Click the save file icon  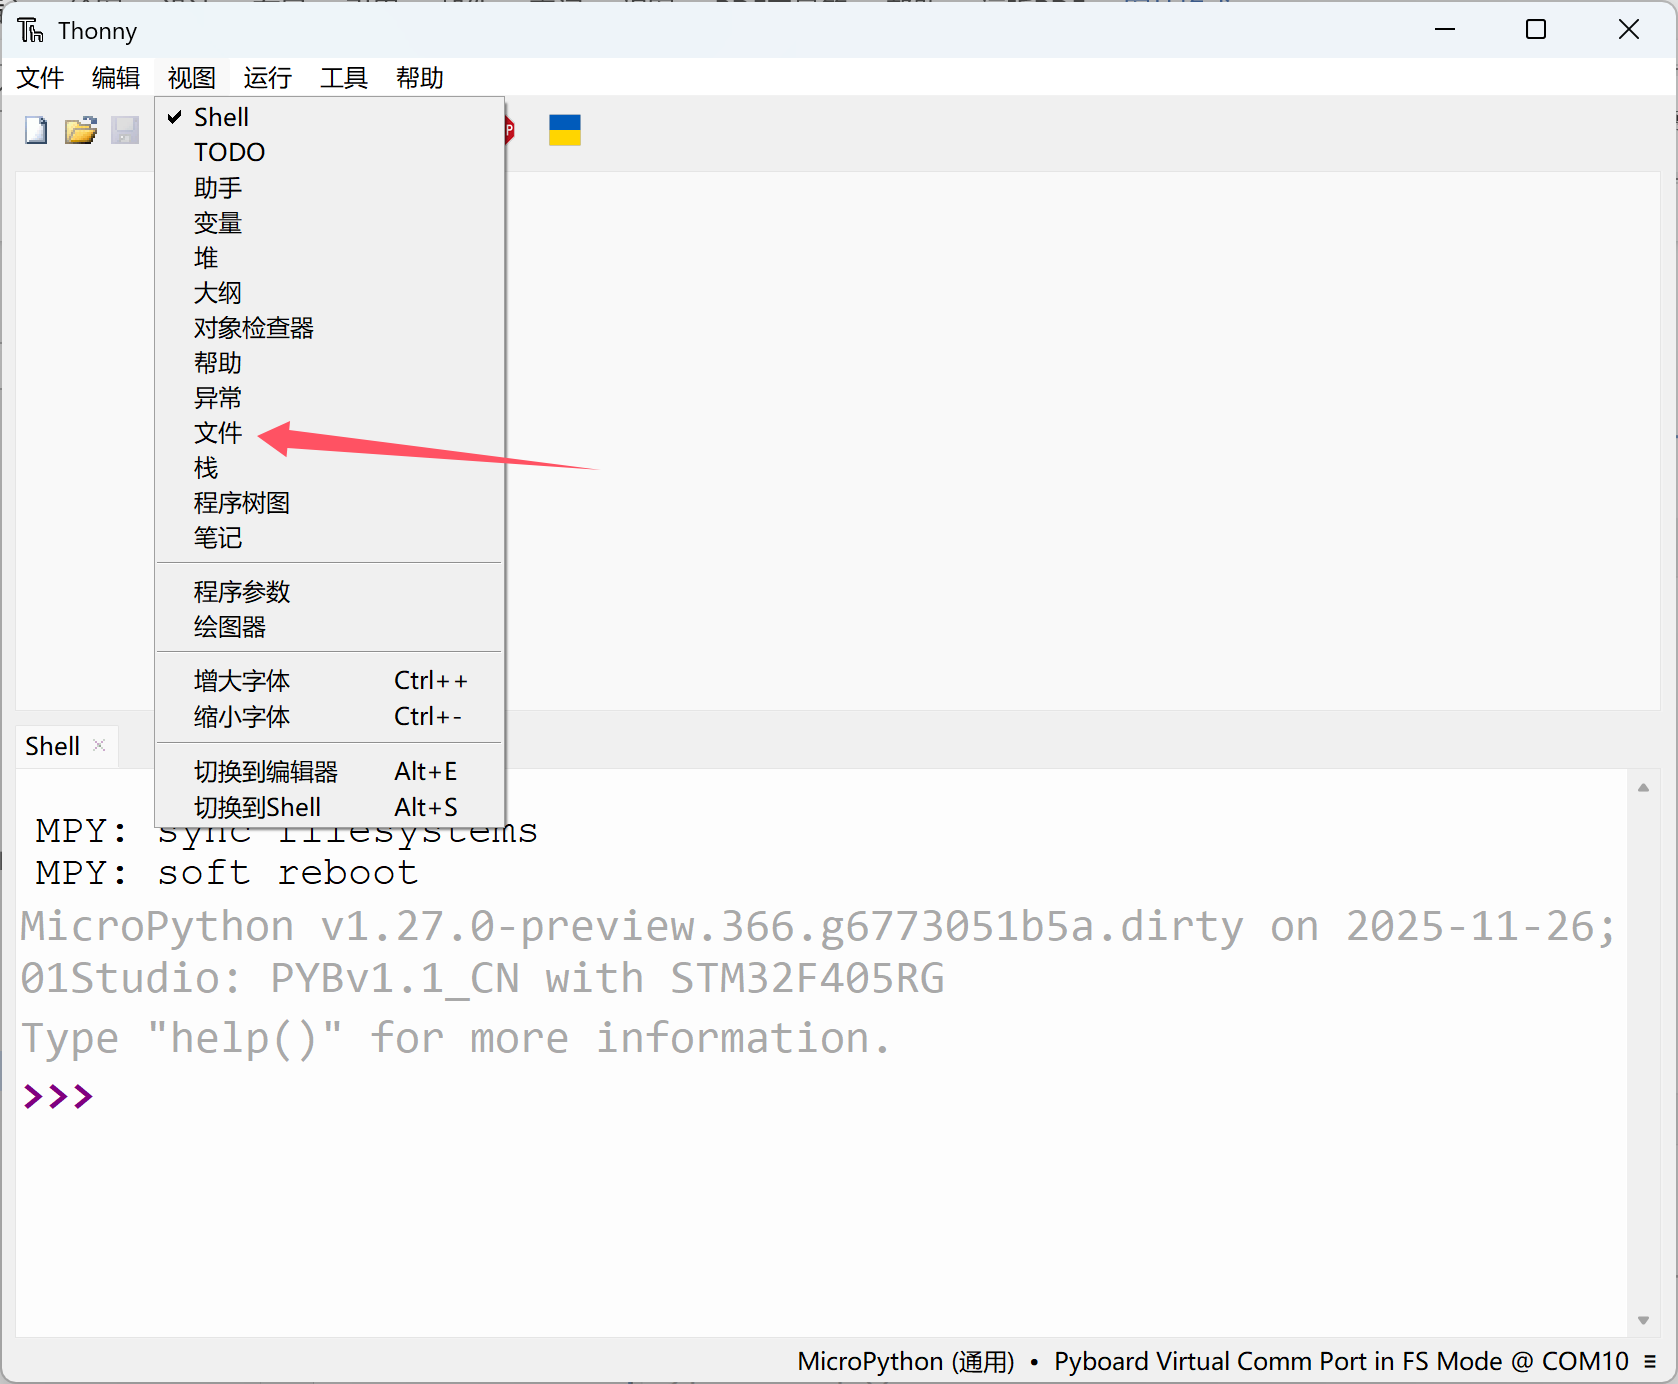click(125, 130)
